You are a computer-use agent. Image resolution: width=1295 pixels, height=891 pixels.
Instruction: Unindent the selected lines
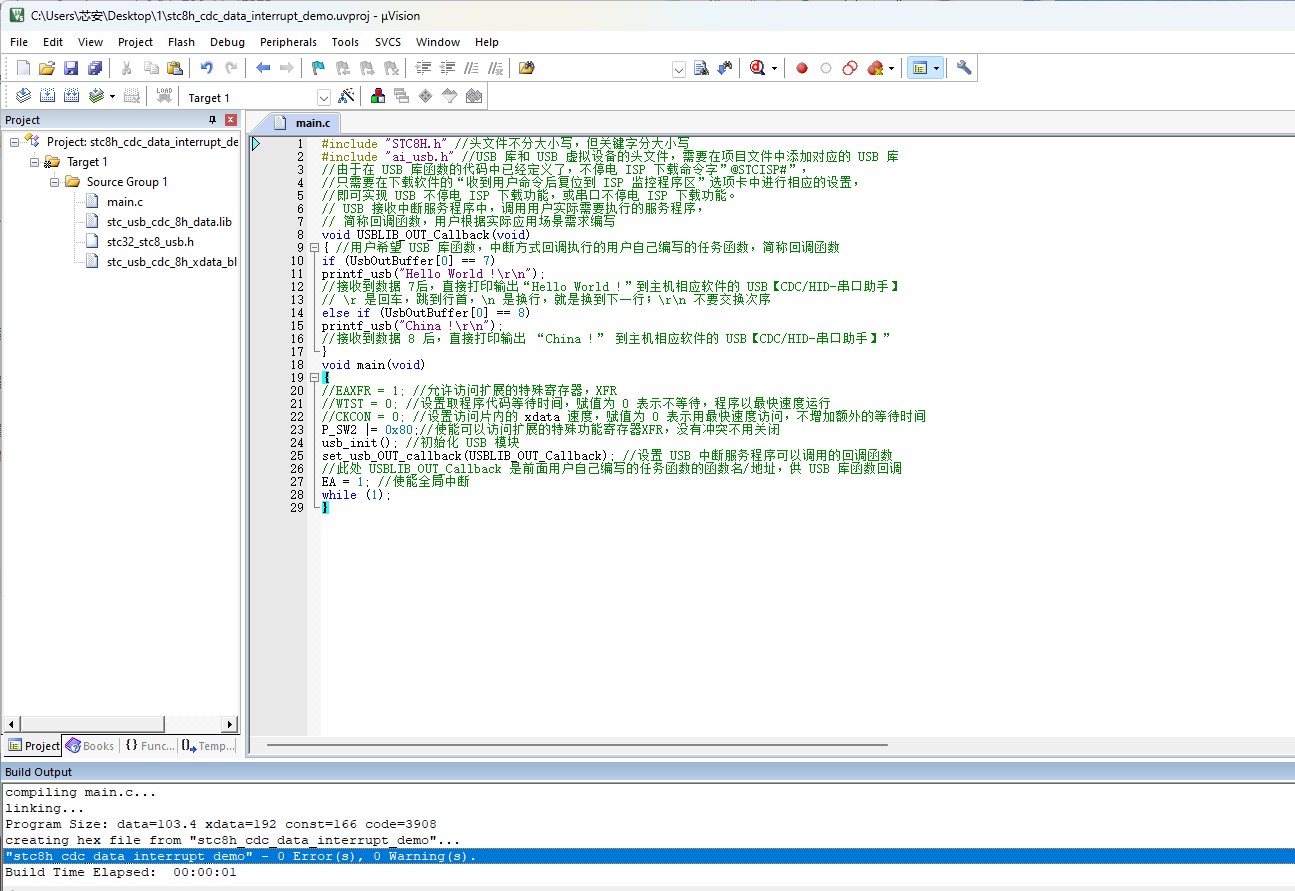pos(447,68)
